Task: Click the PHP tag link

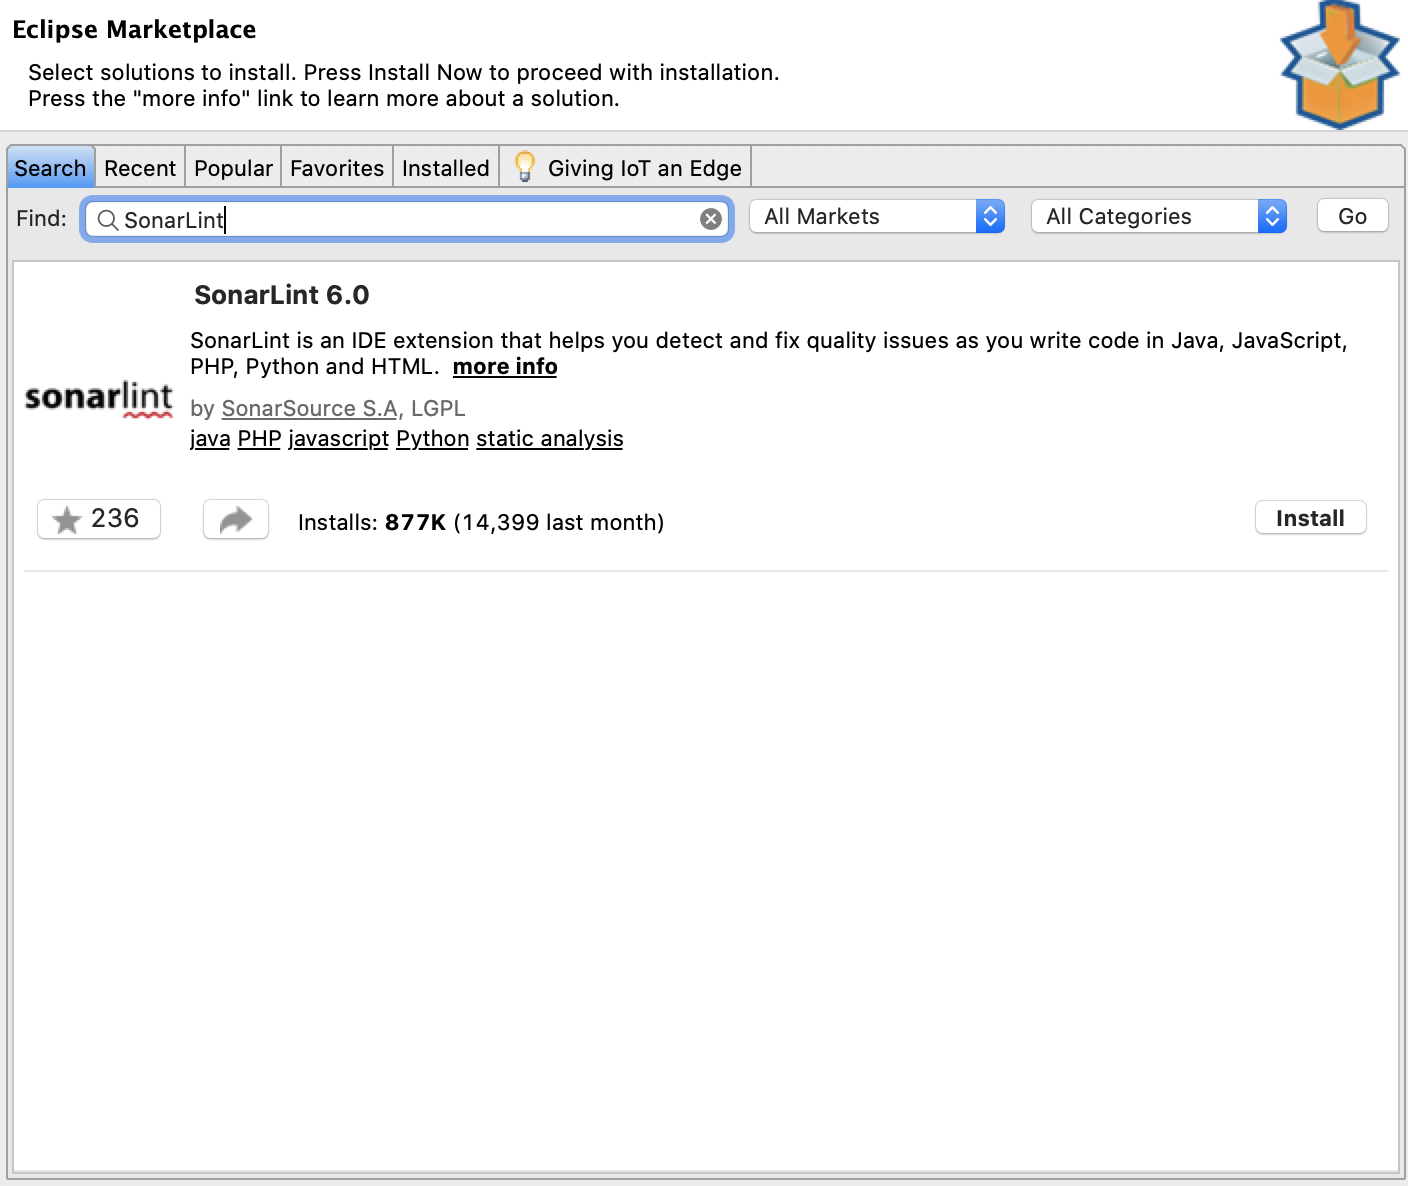Action: [259, 439]
